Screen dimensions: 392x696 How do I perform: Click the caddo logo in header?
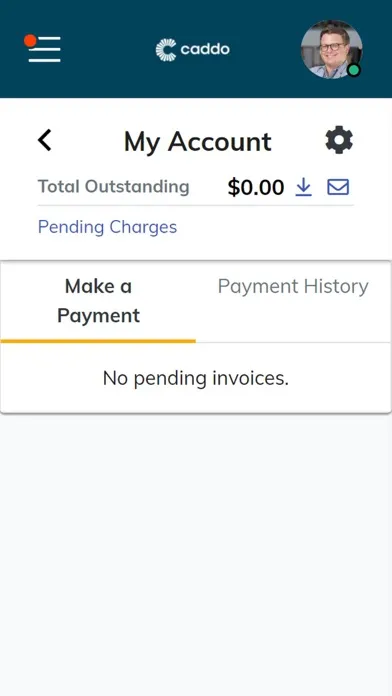(x=193, y=50)
